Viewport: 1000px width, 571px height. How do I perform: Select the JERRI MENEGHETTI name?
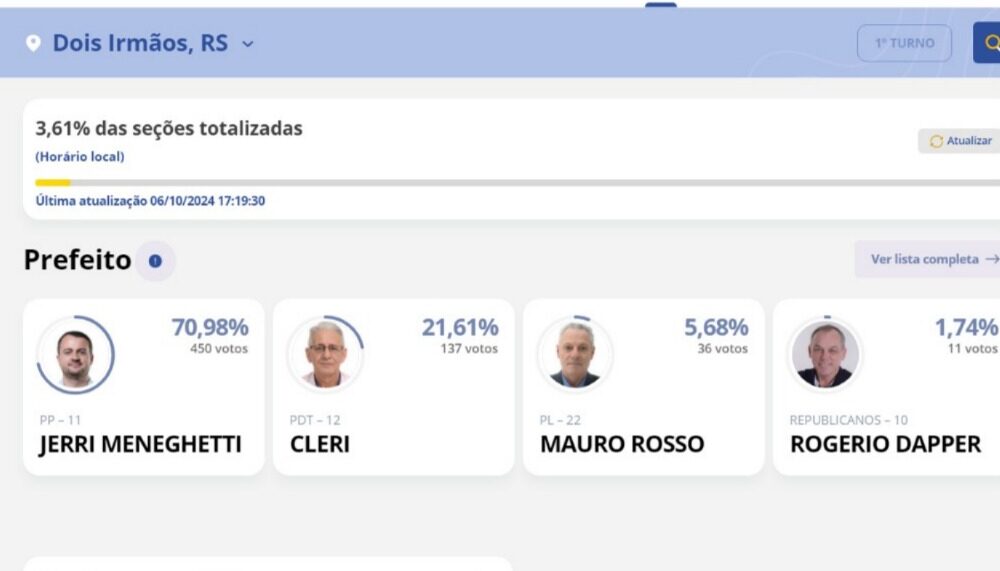click(140, 445)
